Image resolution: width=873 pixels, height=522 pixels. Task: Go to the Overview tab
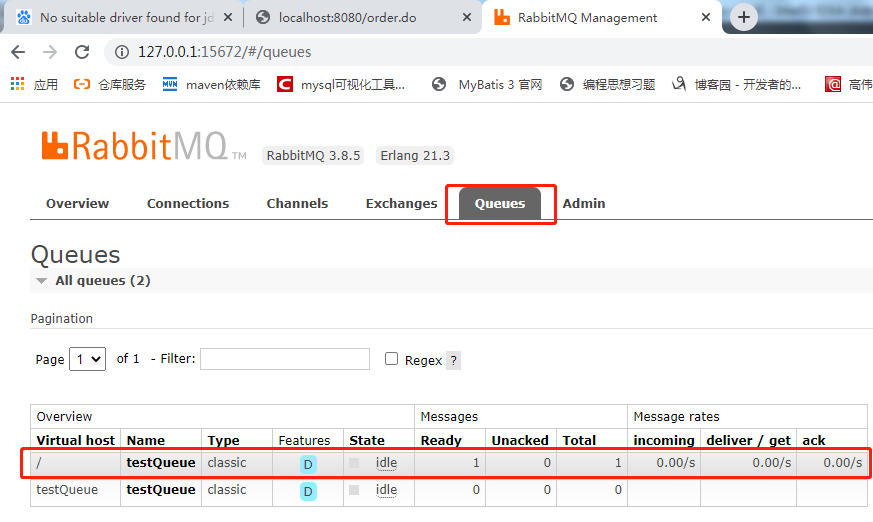(77, 204)
